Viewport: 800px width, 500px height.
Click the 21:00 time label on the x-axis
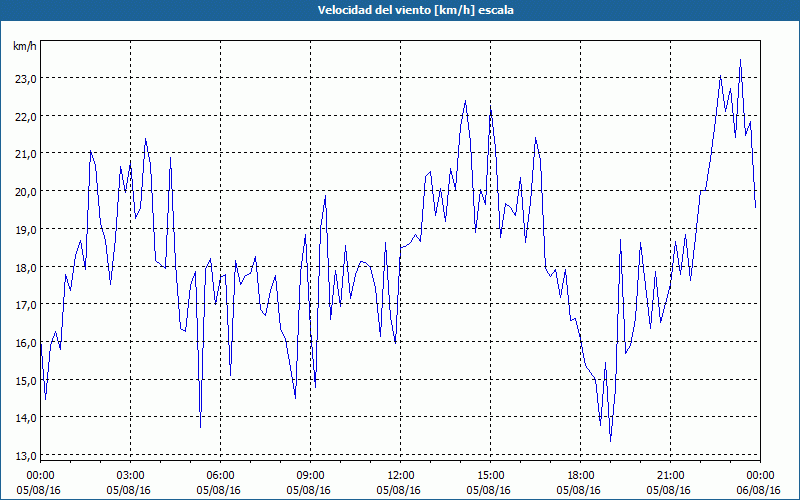(670, 476)
